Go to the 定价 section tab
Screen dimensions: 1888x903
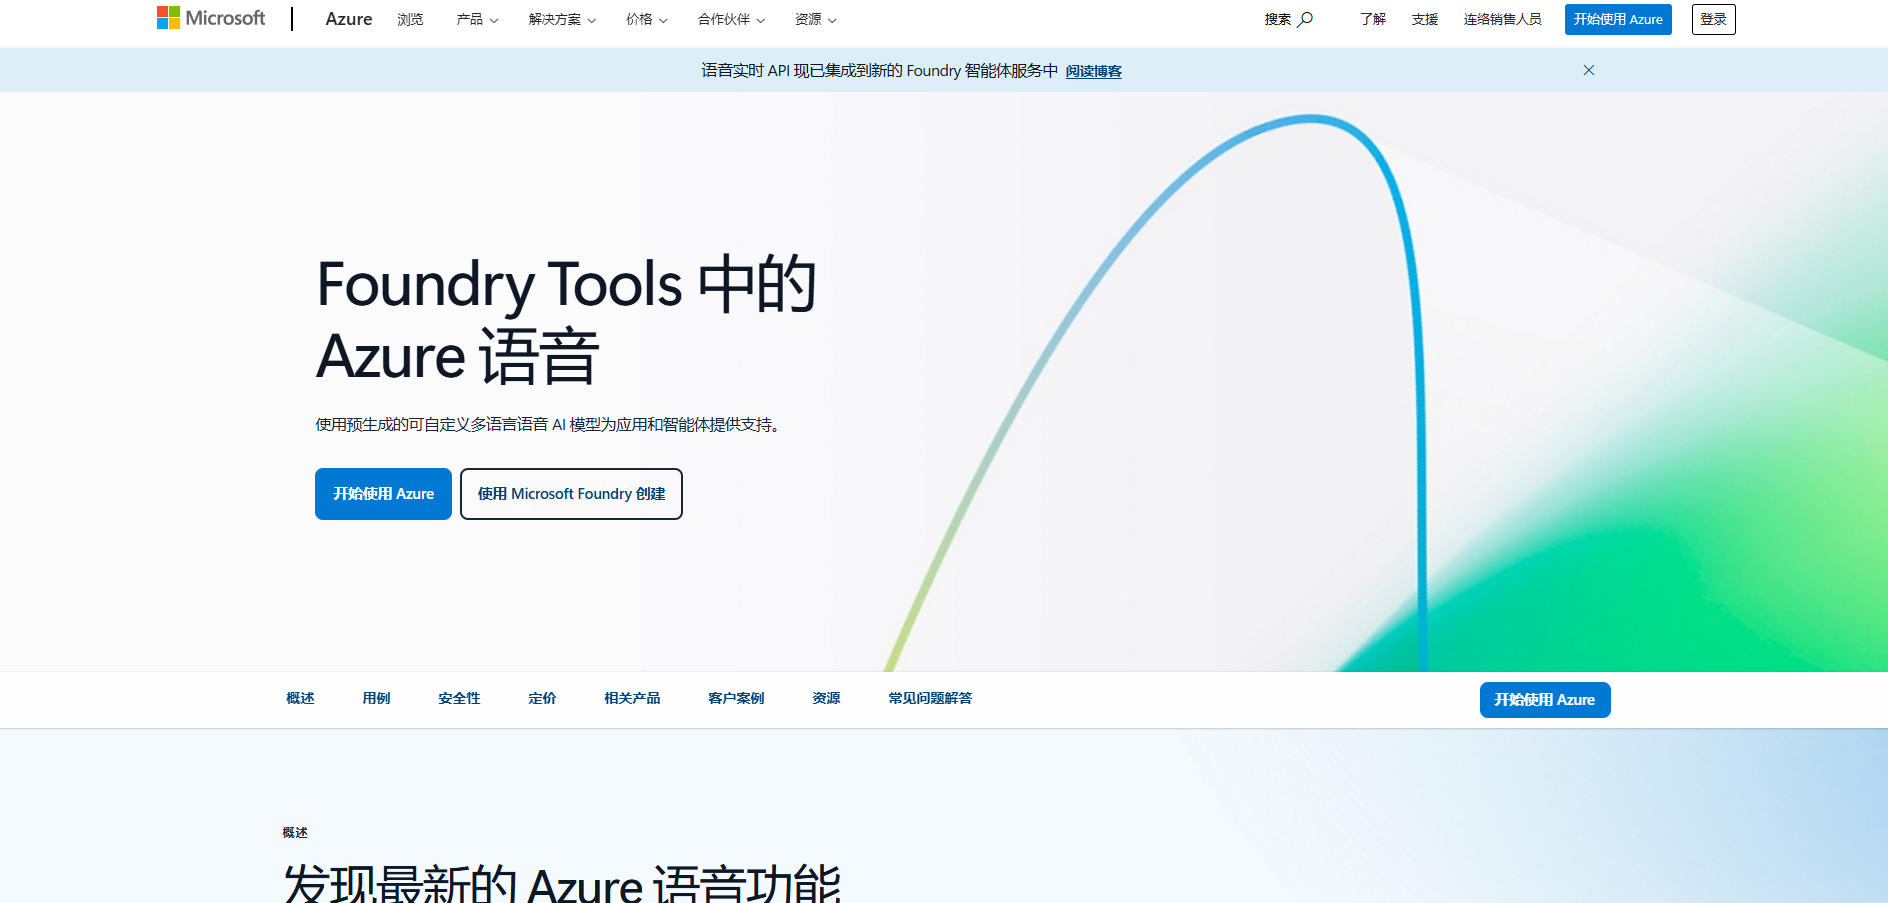[542, 698]
